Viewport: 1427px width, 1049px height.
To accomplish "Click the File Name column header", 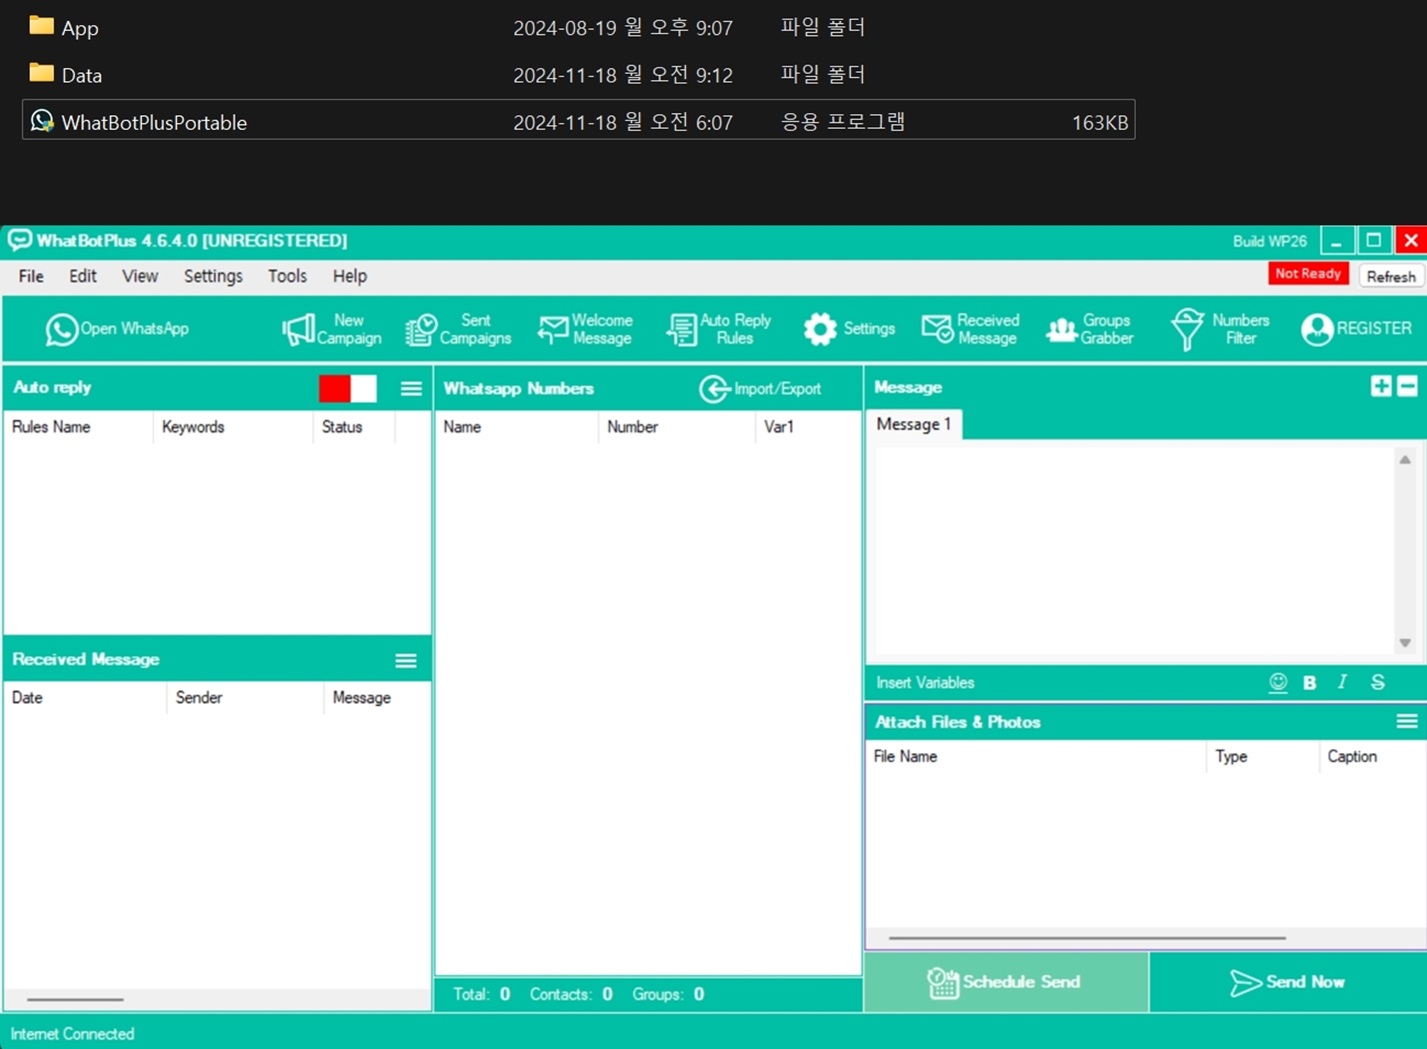I will (1036, 757).
